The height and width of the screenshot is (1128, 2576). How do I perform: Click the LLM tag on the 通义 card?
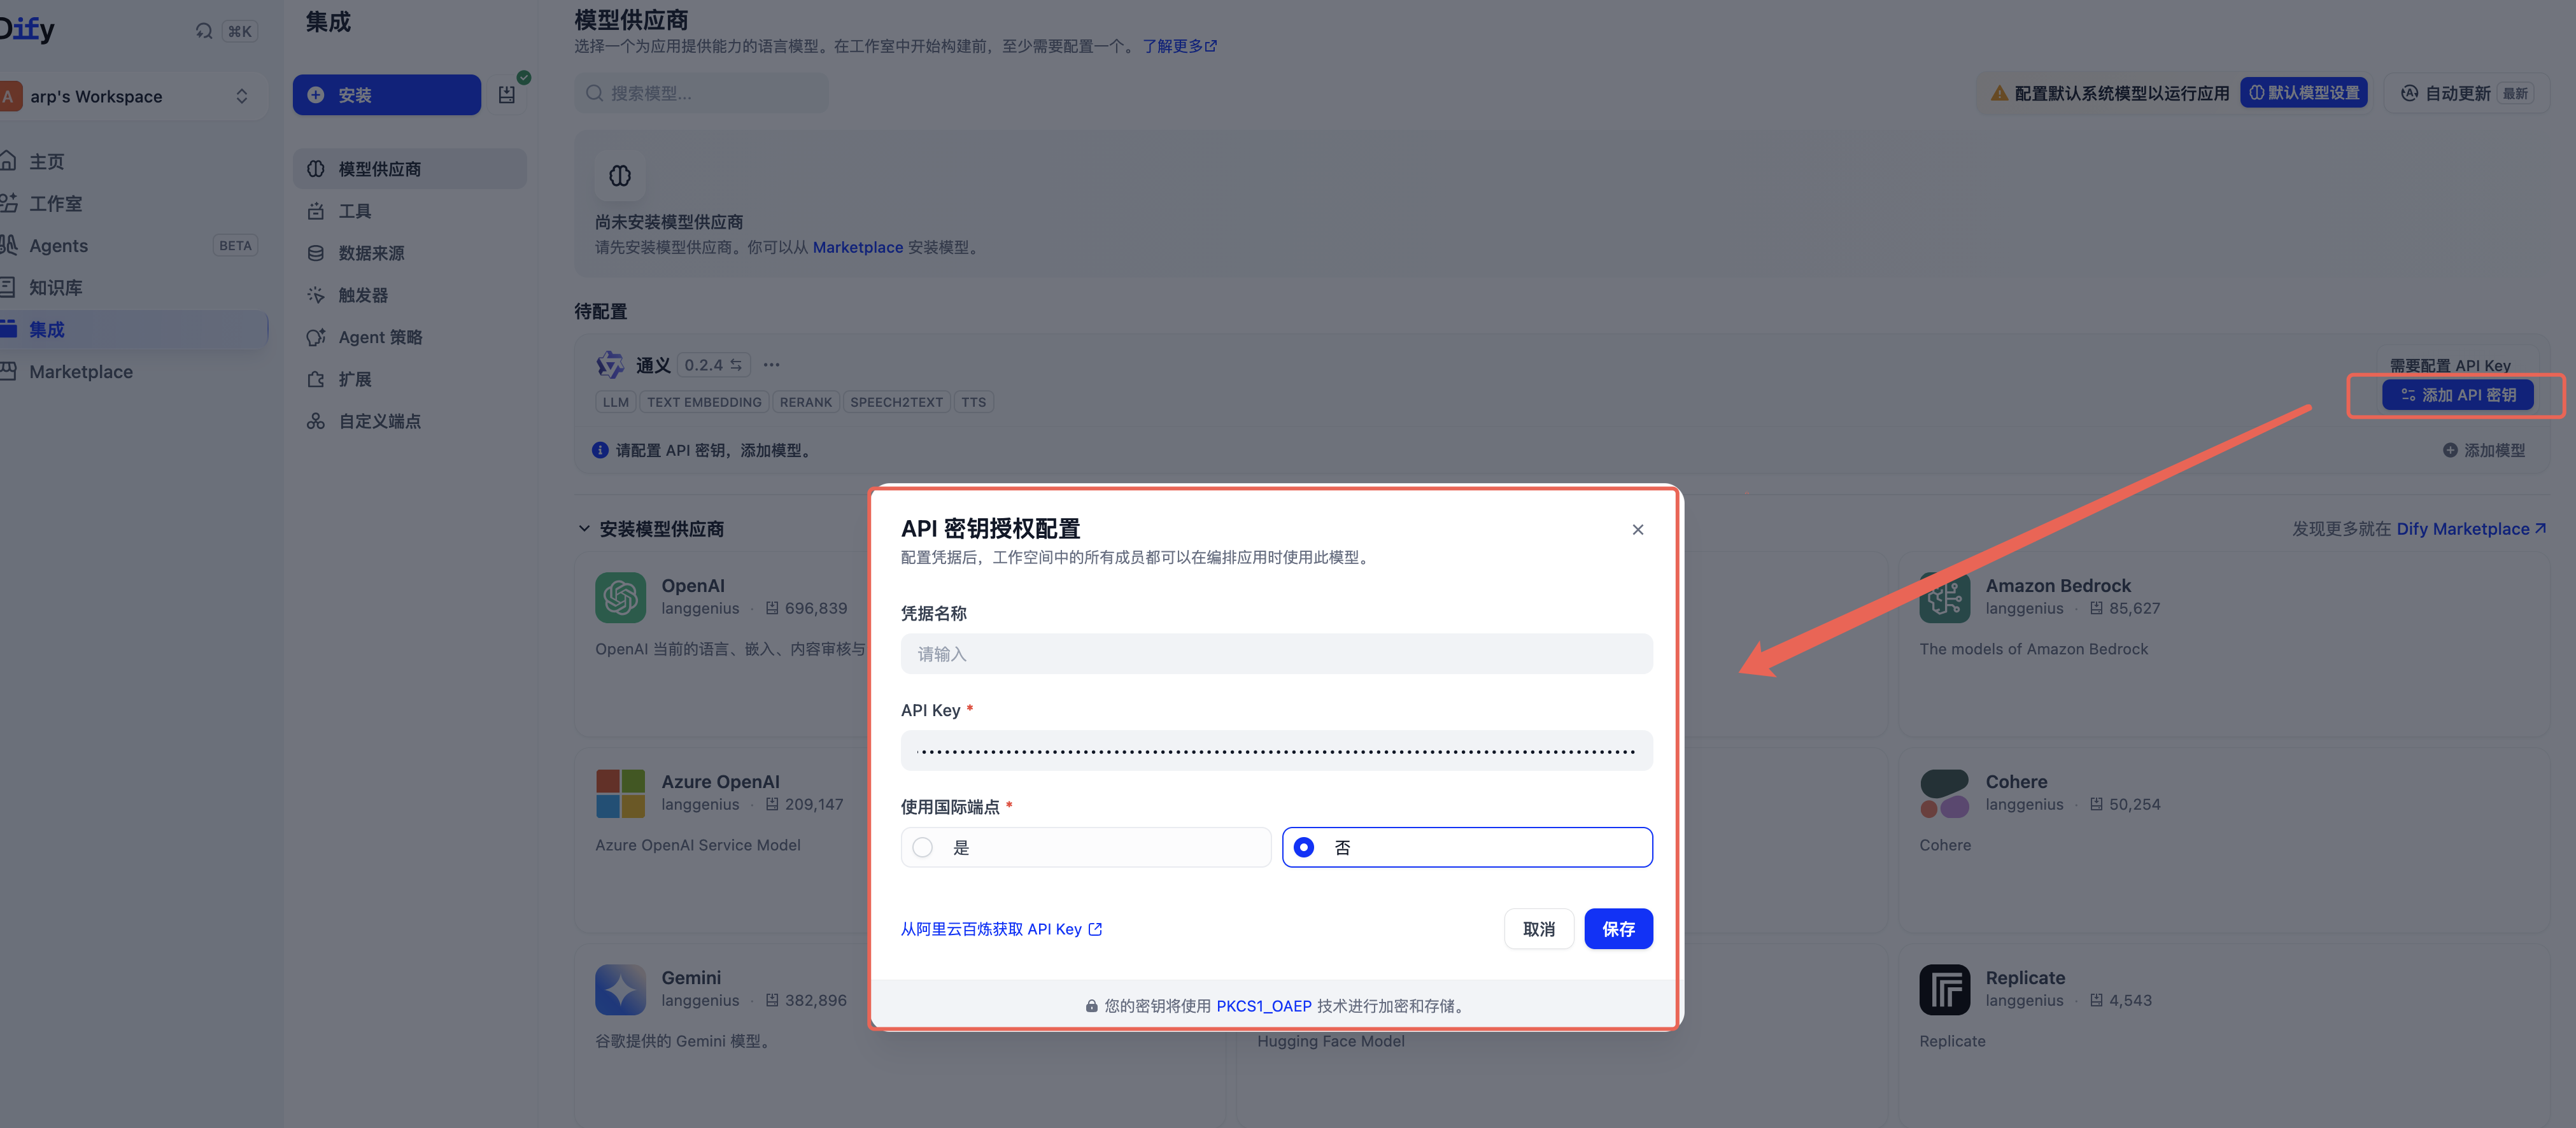616,402
